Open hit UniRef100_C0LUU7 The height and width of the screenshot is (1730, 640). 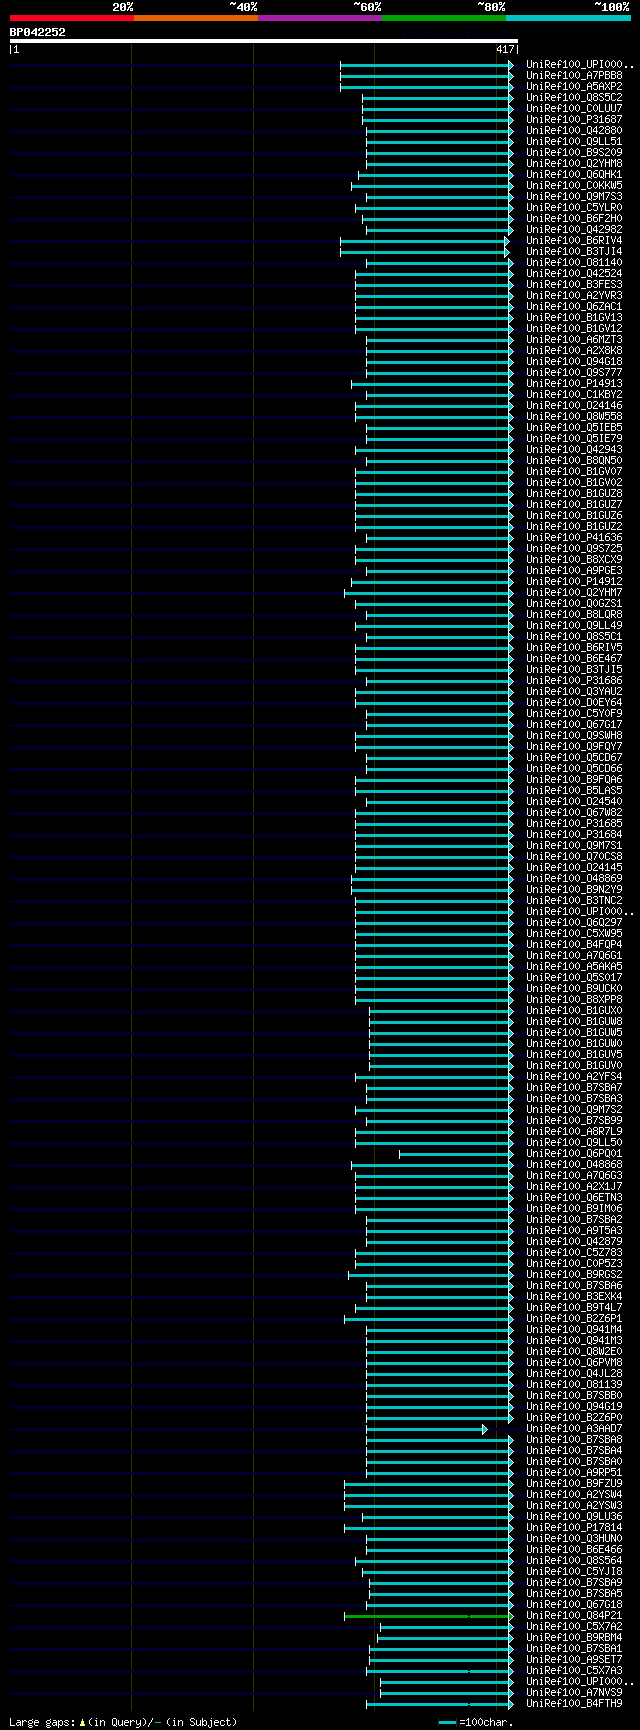574,108
